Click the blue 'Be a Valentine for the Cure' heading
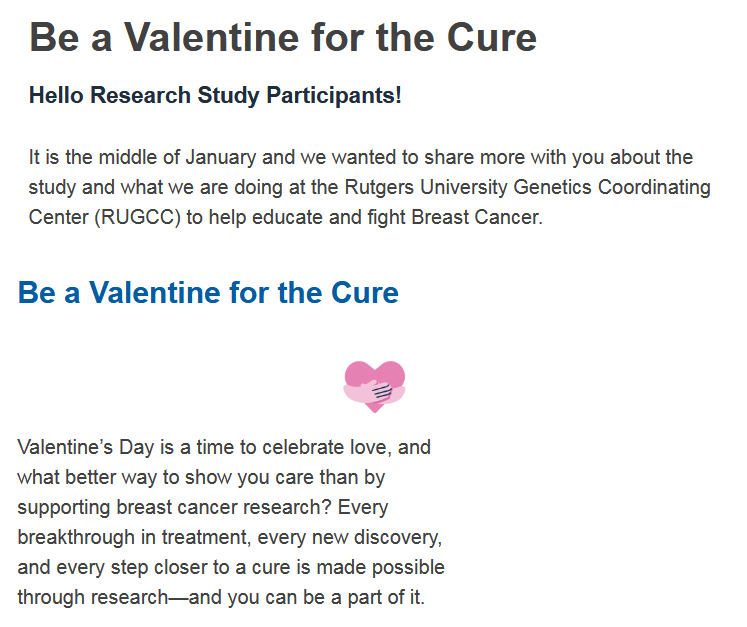The image size is (747, 627). pos(208,293)
